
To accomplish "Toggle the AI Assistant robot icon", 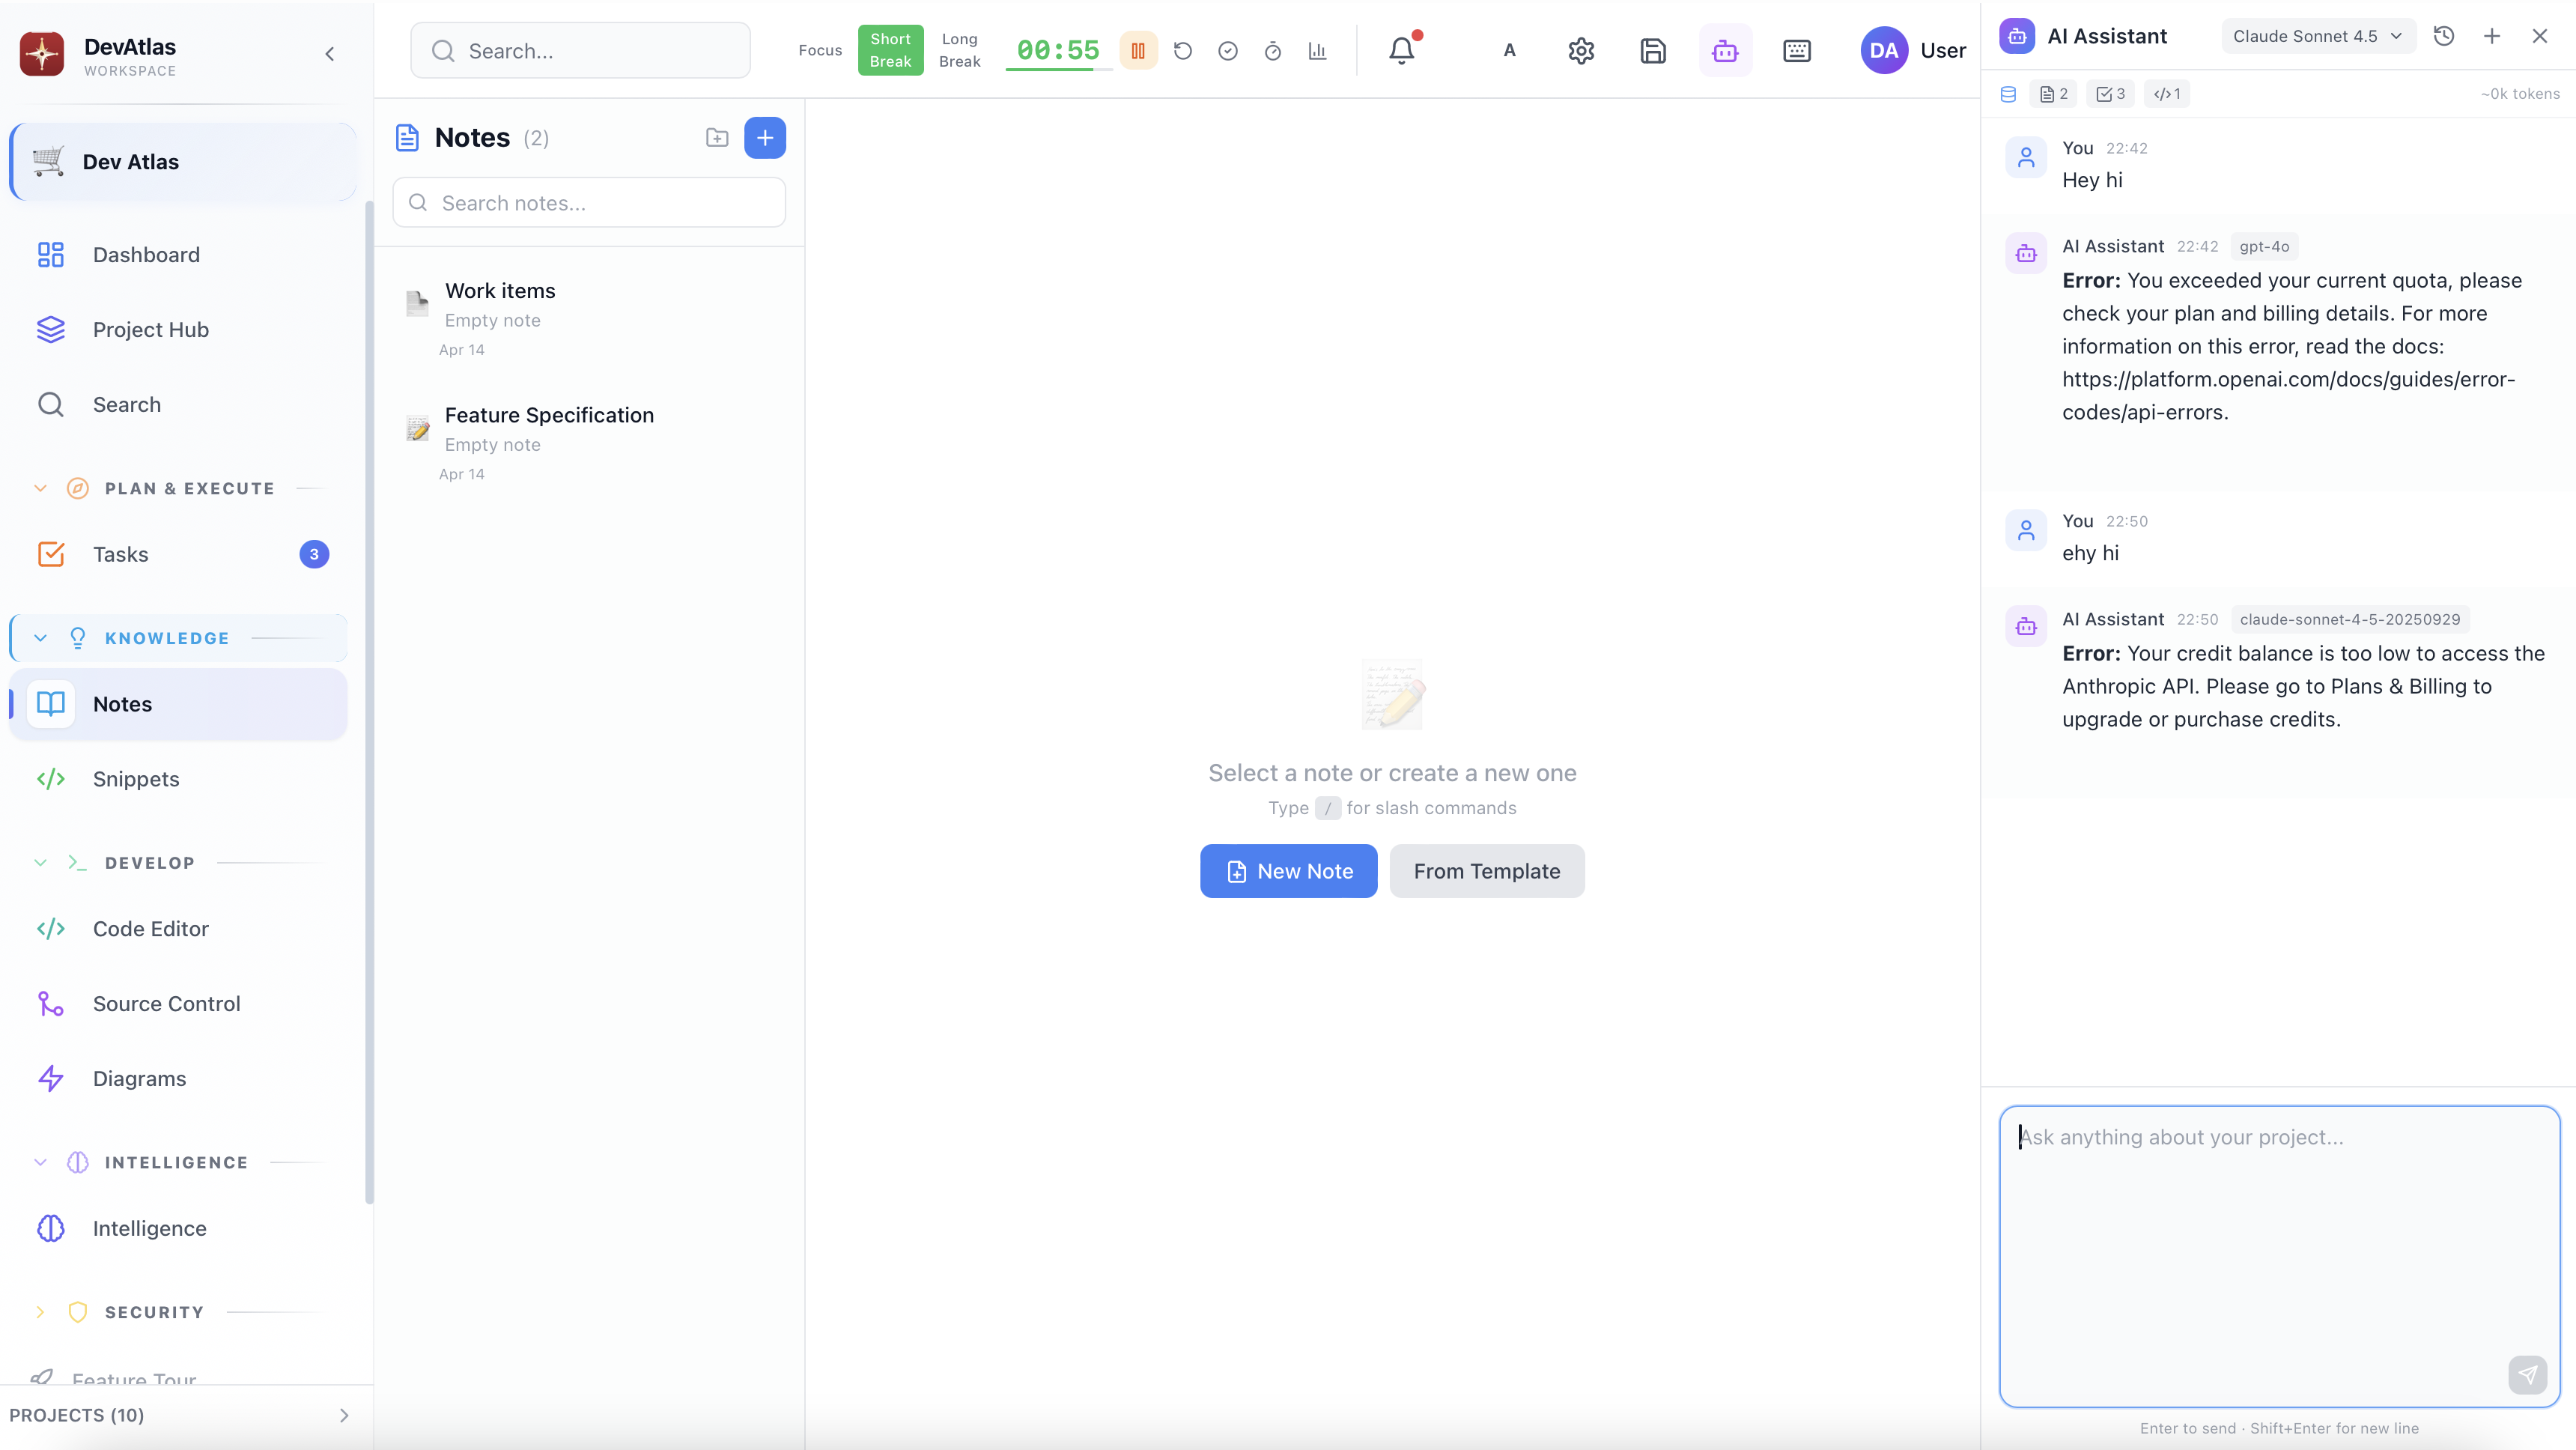I will tap(1725, 50).
